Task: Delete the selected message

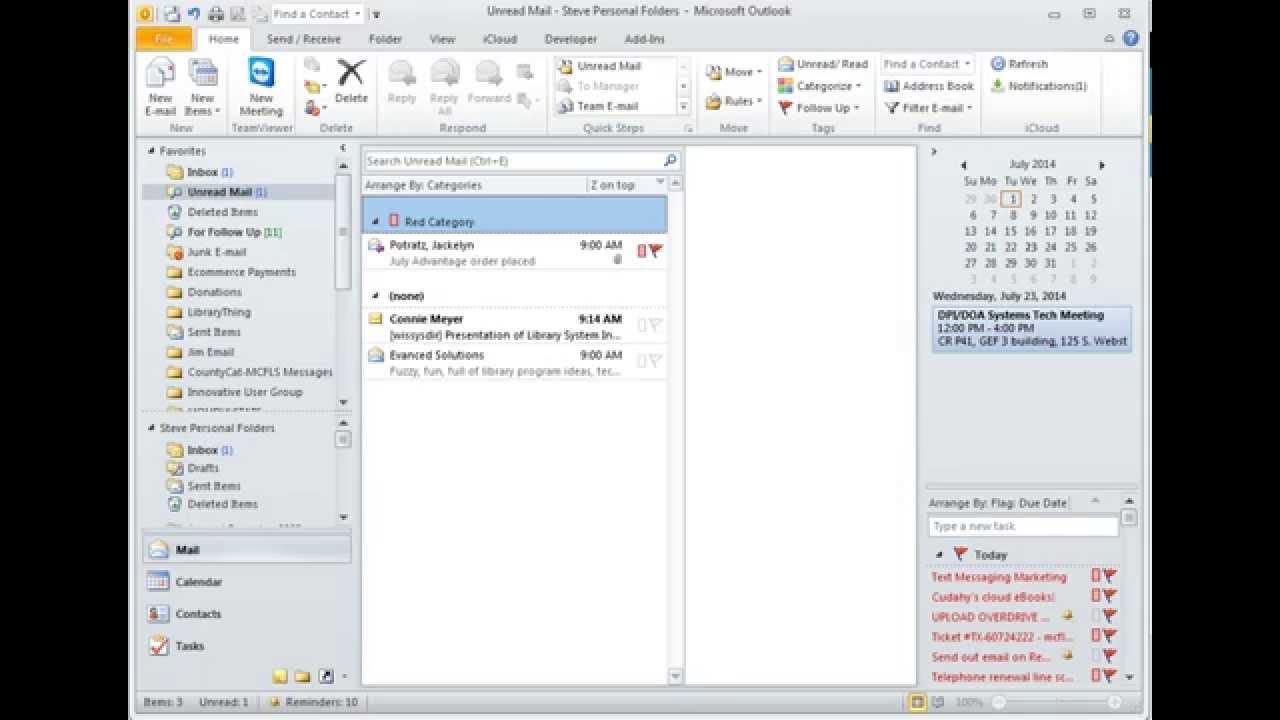Action: (x=351, y=82)
